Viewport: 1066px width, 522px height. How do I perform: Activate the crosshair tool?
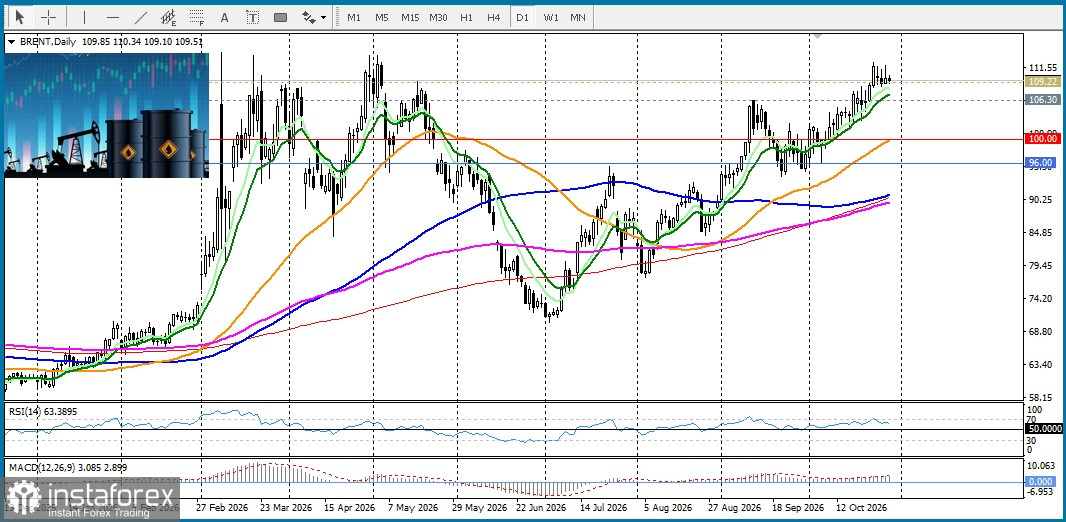click(49, 16)
